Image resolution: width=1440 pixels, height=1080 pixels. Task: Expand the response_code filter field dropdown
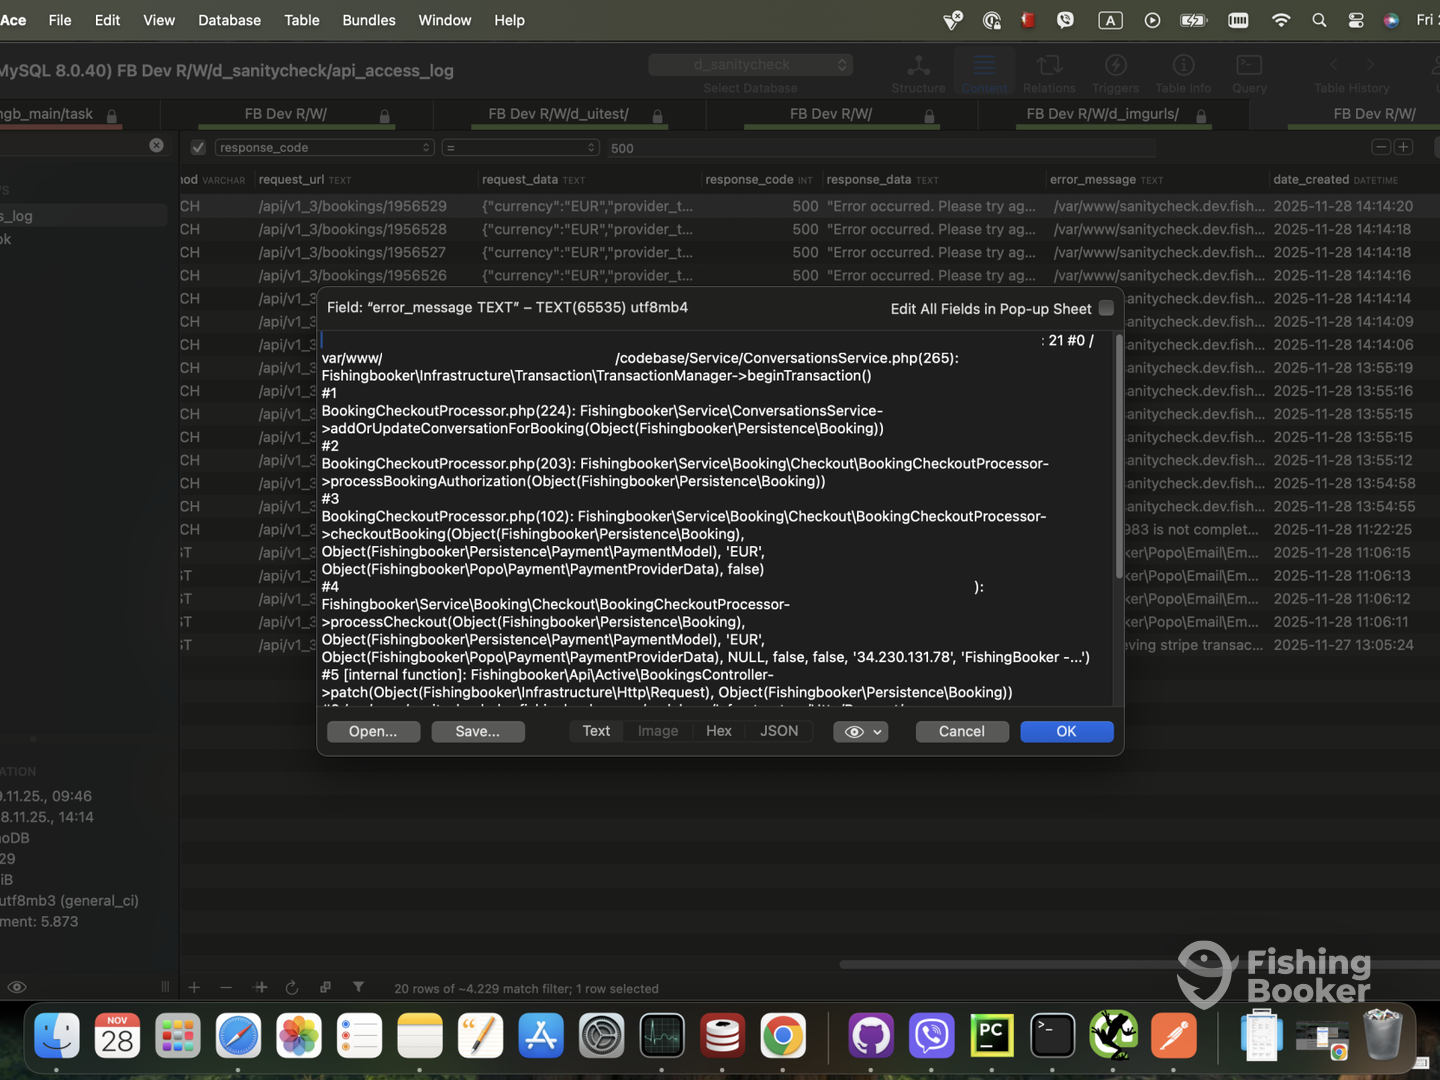(324, 148)
